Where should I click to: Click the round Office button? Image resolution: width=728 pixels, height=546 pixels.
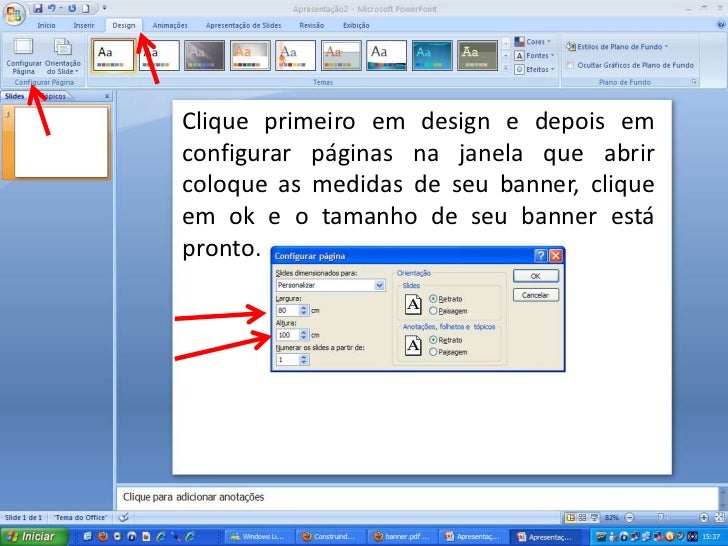click(13, 13)
